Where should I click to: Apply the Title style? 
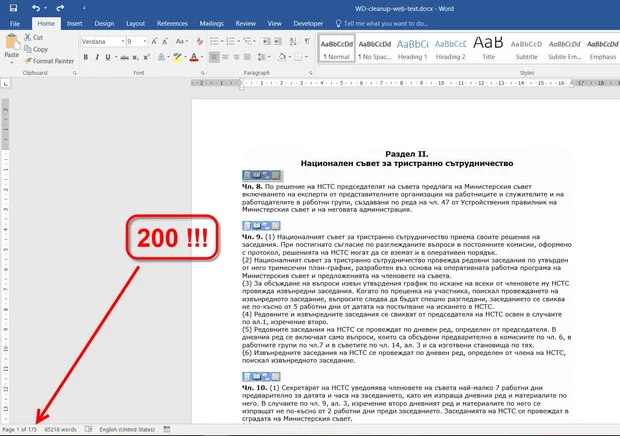(x=488, y=49)
